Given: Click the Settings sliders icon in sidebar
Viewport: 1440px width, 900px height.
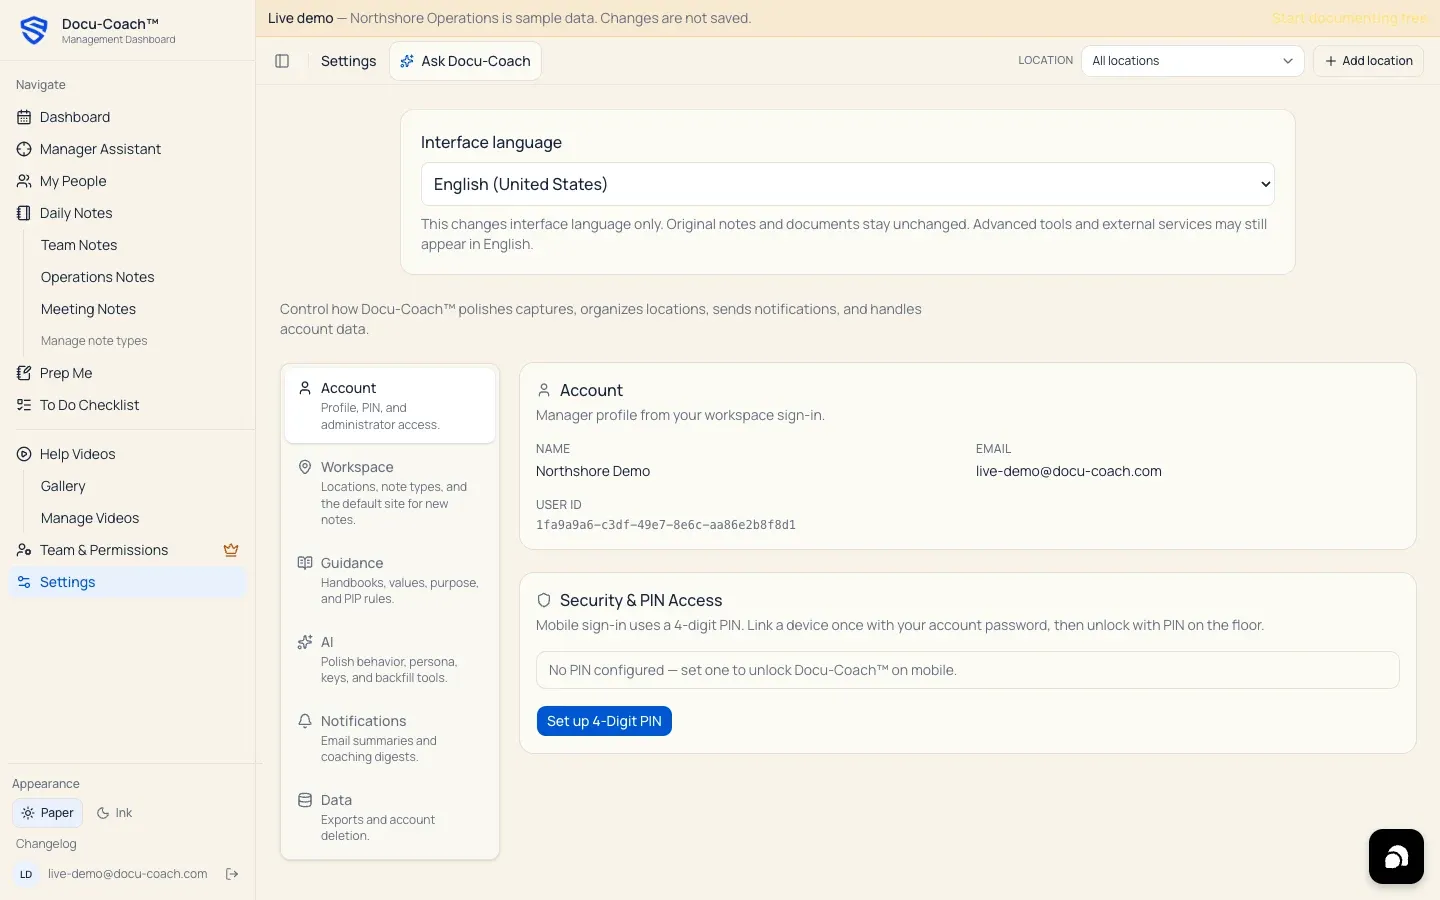Looking at the screenshot, I should point(24,582).
